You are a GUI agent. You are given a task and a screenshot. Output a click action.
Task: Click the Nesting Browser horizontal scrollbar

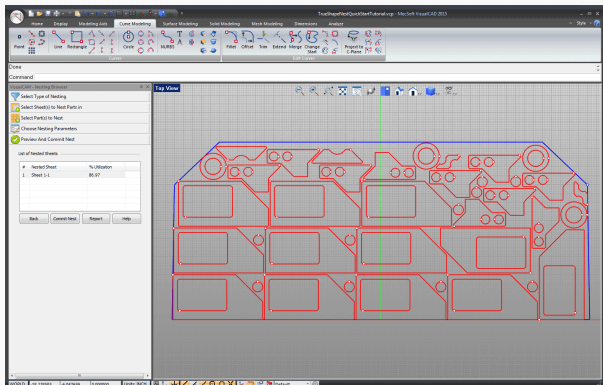(80, 375)
